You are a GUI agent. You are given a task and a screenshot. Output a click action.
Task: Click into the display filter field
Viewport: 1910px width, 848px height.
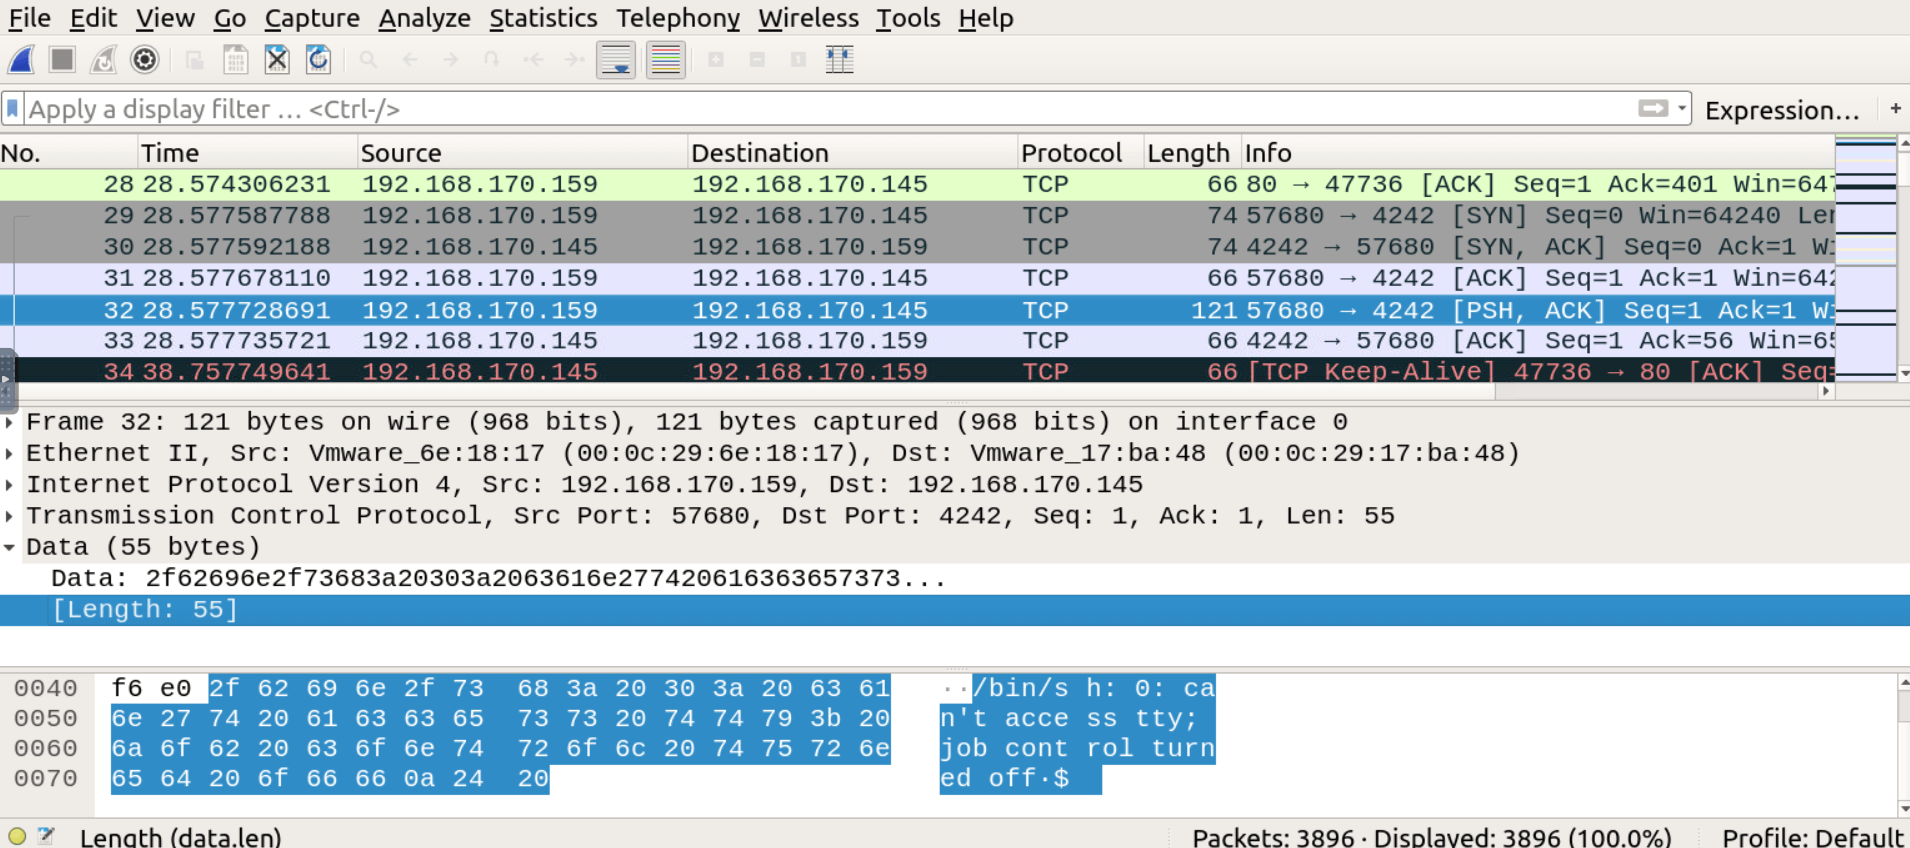click(800, 109)
